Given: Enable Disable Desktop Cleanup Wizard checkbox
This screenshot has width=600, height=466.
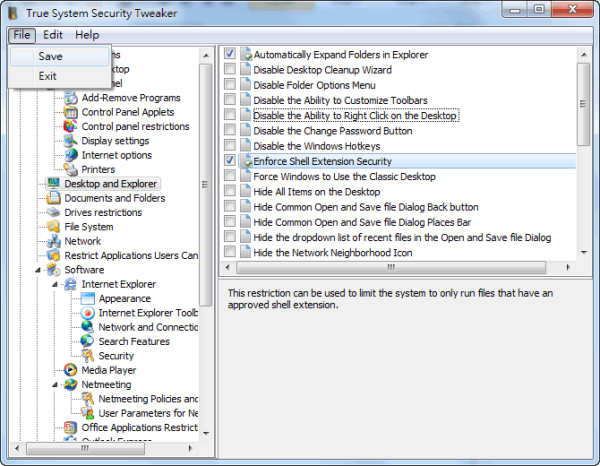Looking at the screenshot, I should pyautogui.click(x=230, y=70).
